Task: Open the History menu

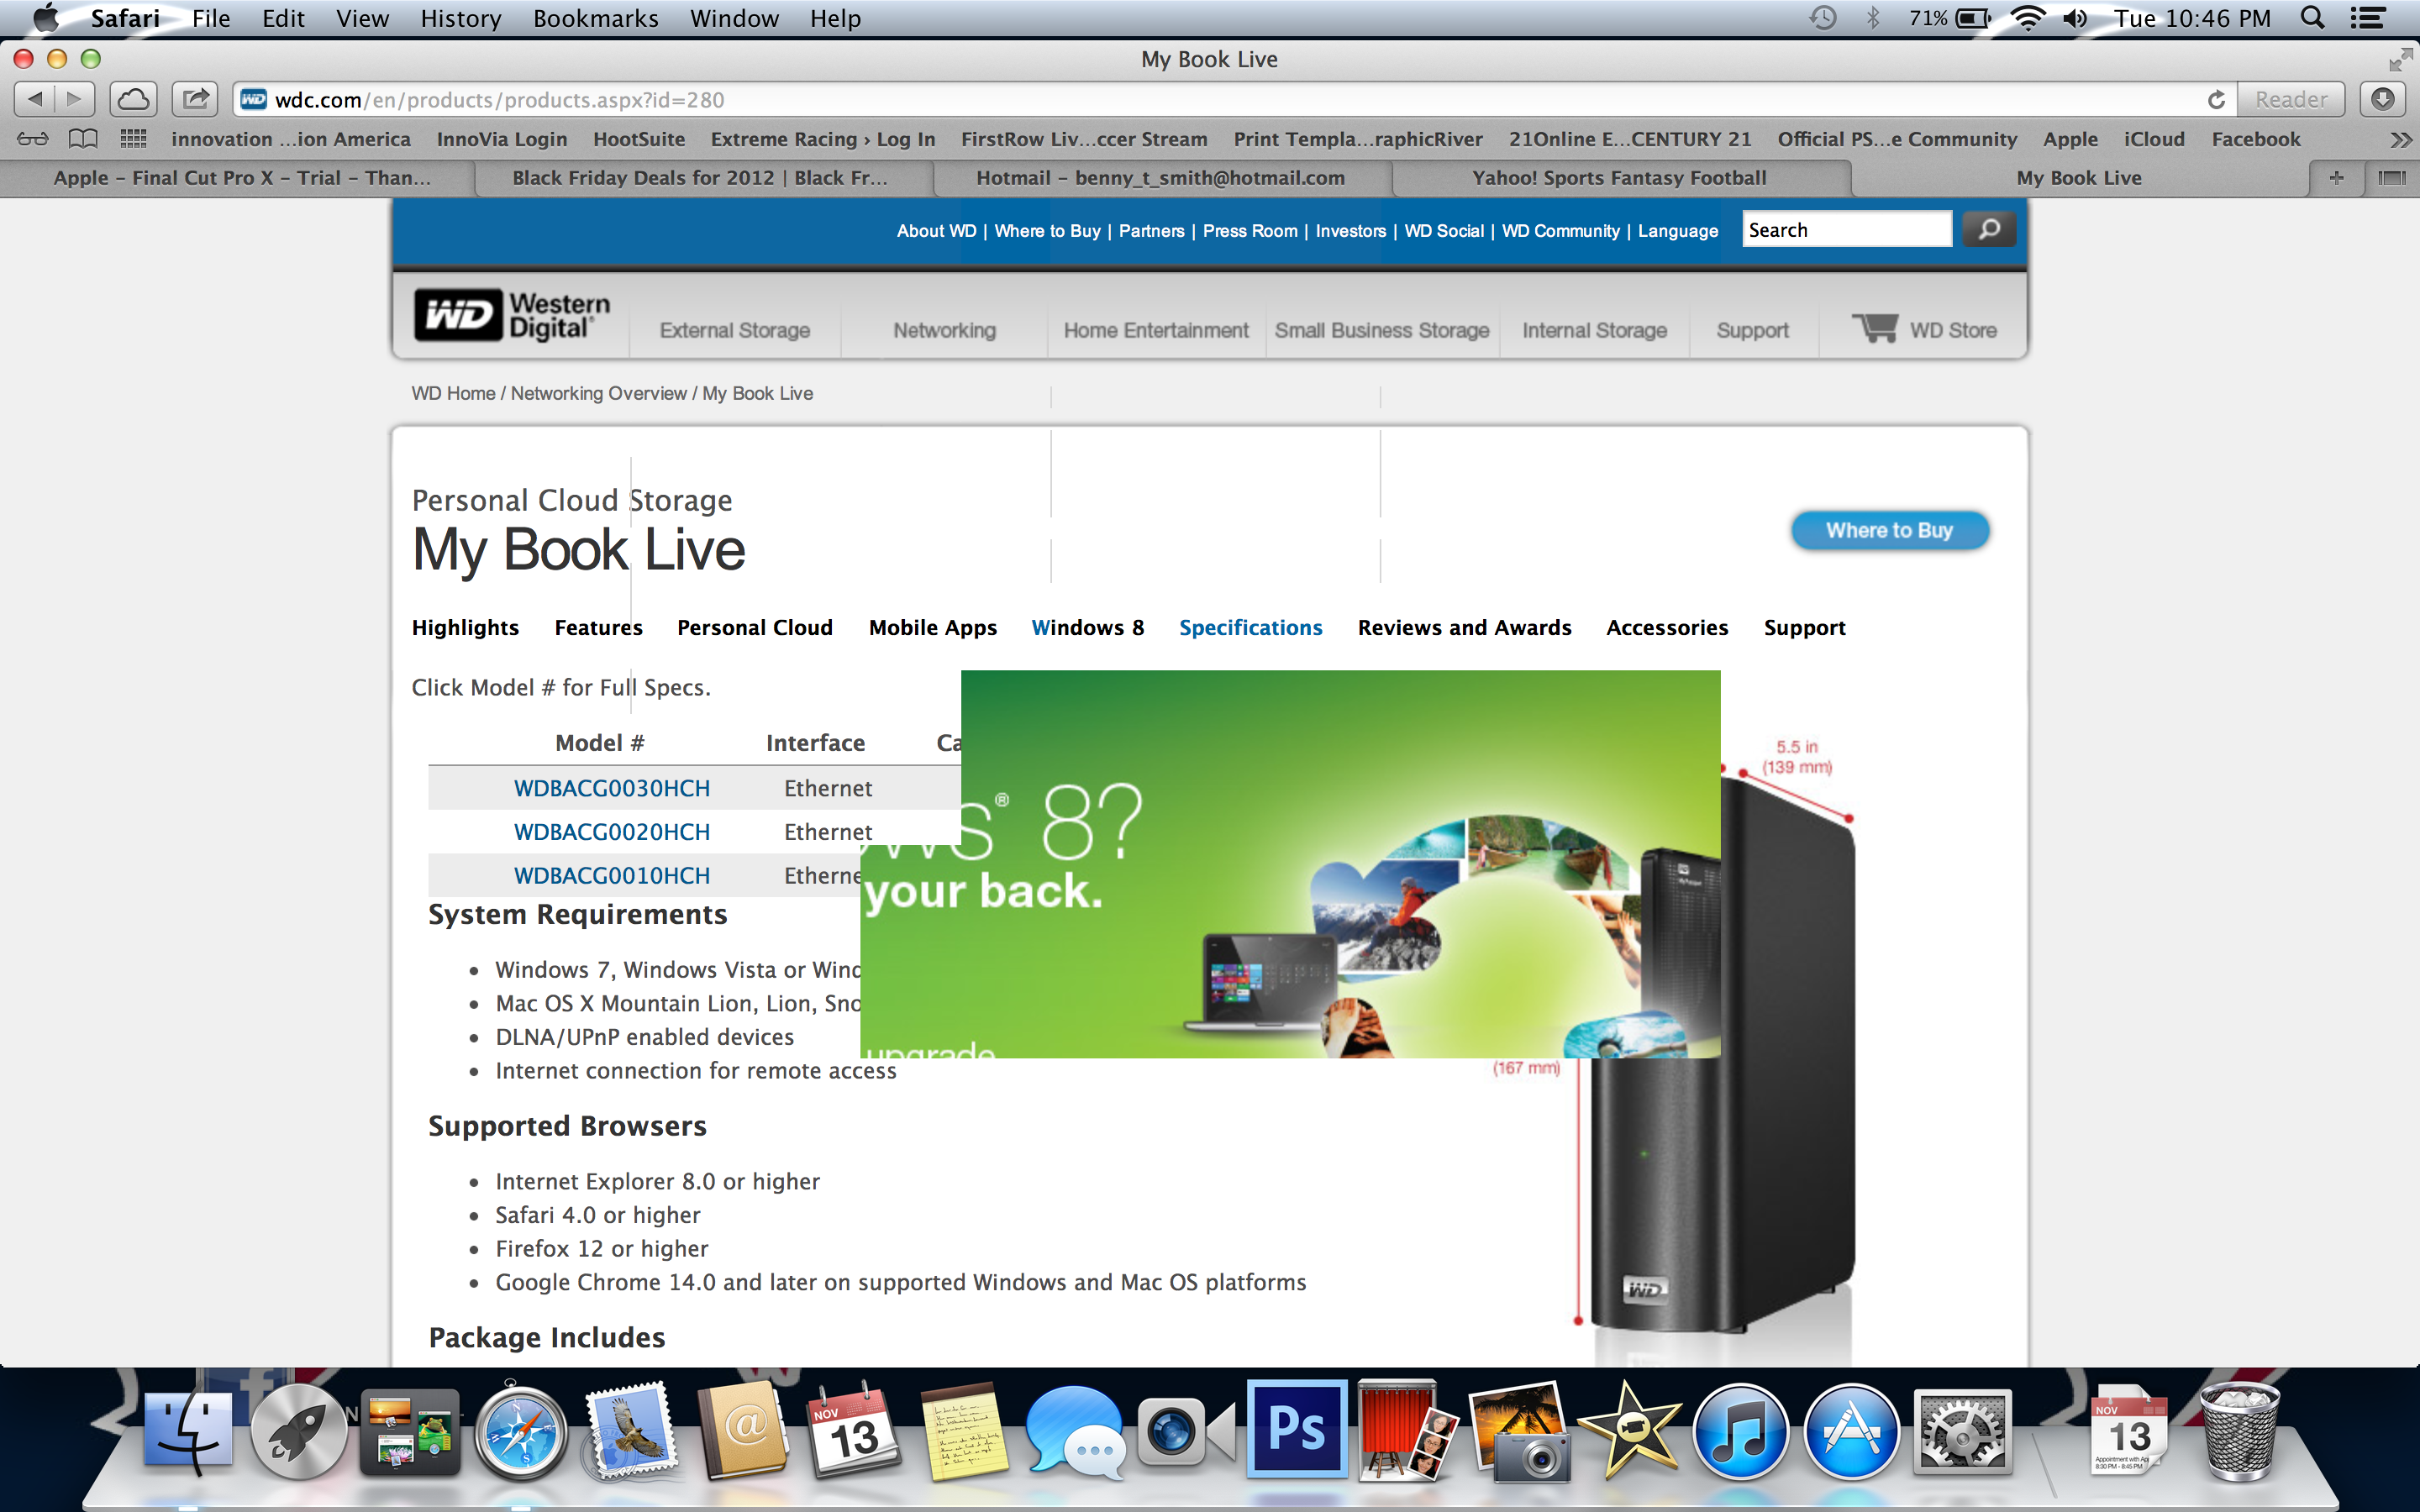Action: [461, 18]
